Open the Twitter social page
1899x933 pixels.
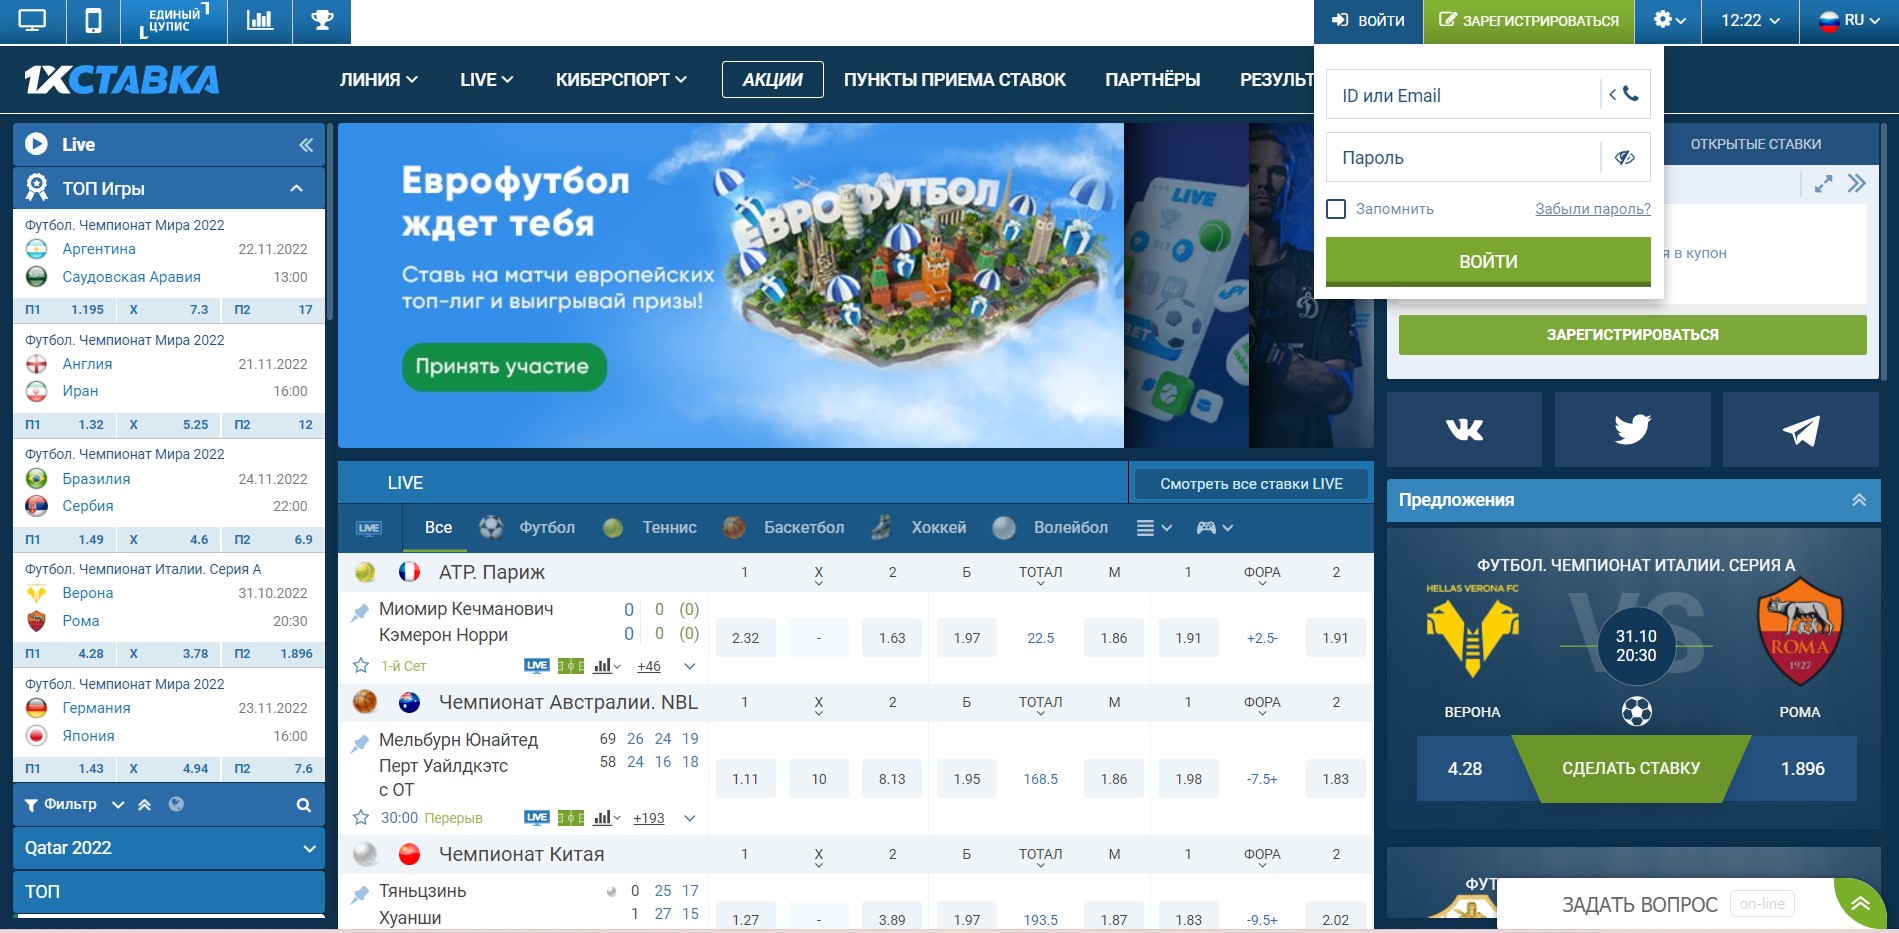[1632, 430]
